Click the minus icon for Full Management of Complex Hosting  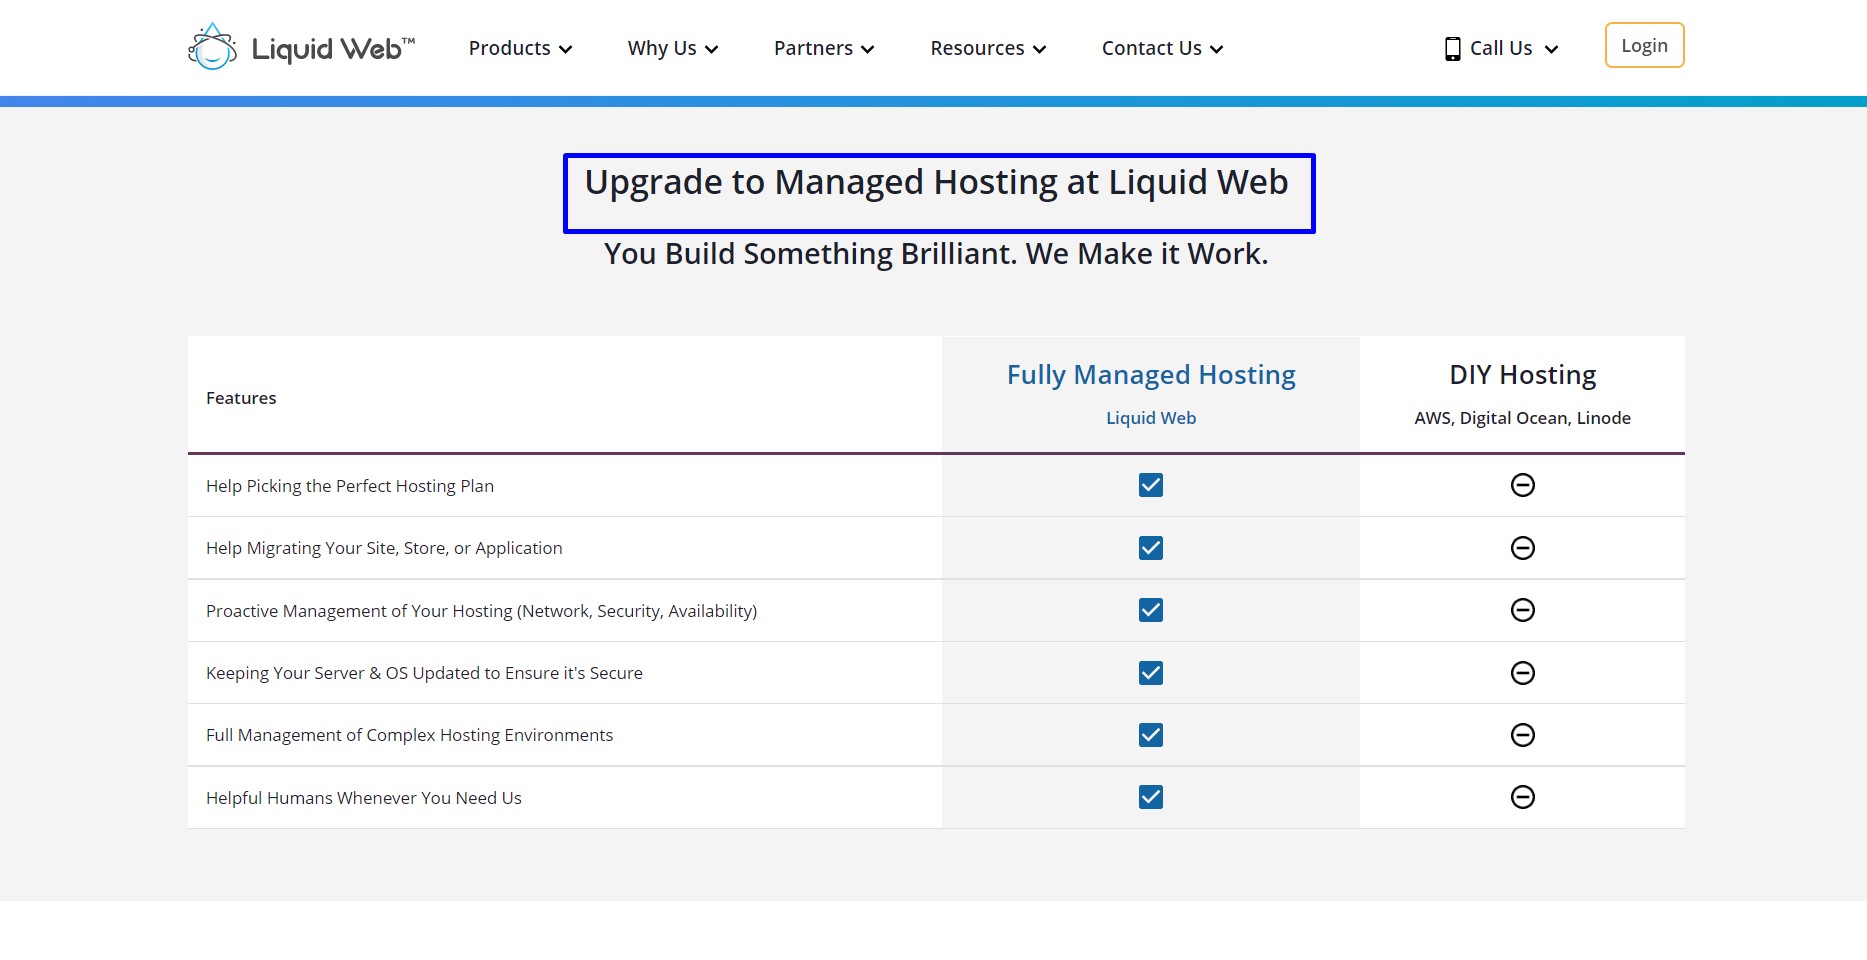click(x=1522, y=735)
